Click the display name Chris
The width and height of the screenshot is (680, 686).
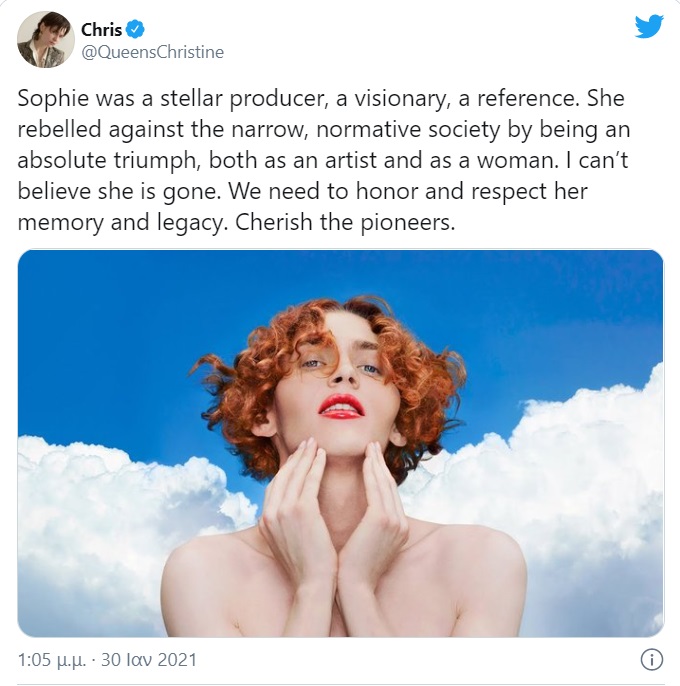pyautogui.click(x=102, y=30)
